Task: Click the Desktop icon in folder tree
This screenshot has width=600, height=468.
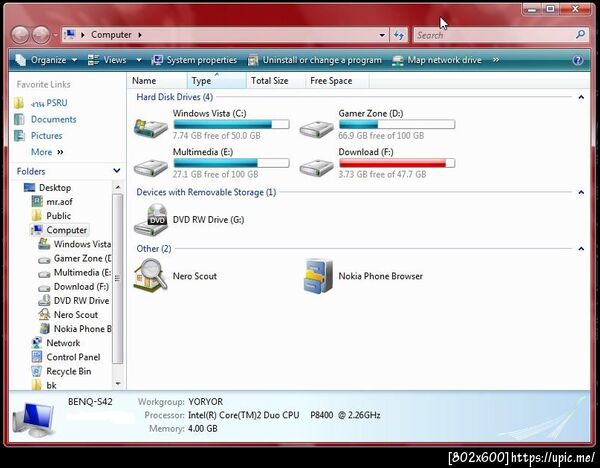Action: pyautogui.click(x=29, y=188)
